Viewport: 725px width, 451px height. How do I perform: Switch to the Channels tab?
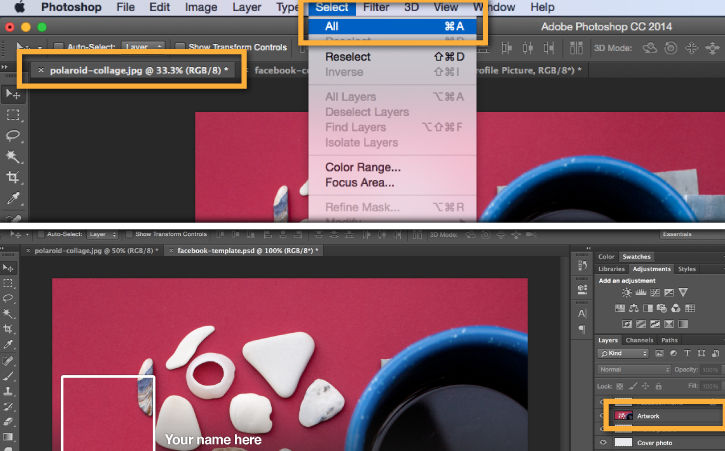639,340
